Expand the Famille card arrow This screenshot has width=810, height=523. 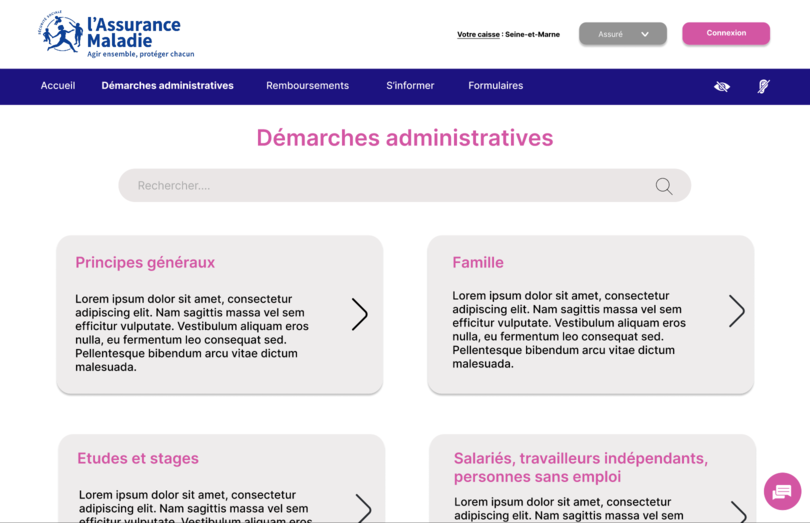point(737,311)
